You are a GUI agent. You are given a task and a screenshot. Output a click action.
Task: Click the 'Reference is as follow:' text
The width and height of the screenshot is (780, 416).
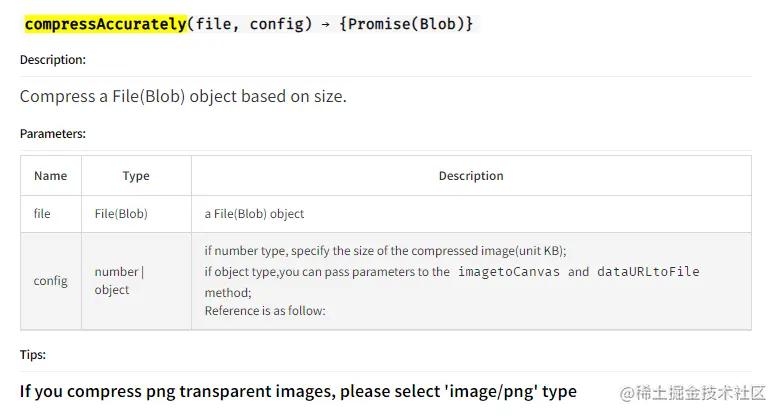pyautogui.click(x=265, y=311)
